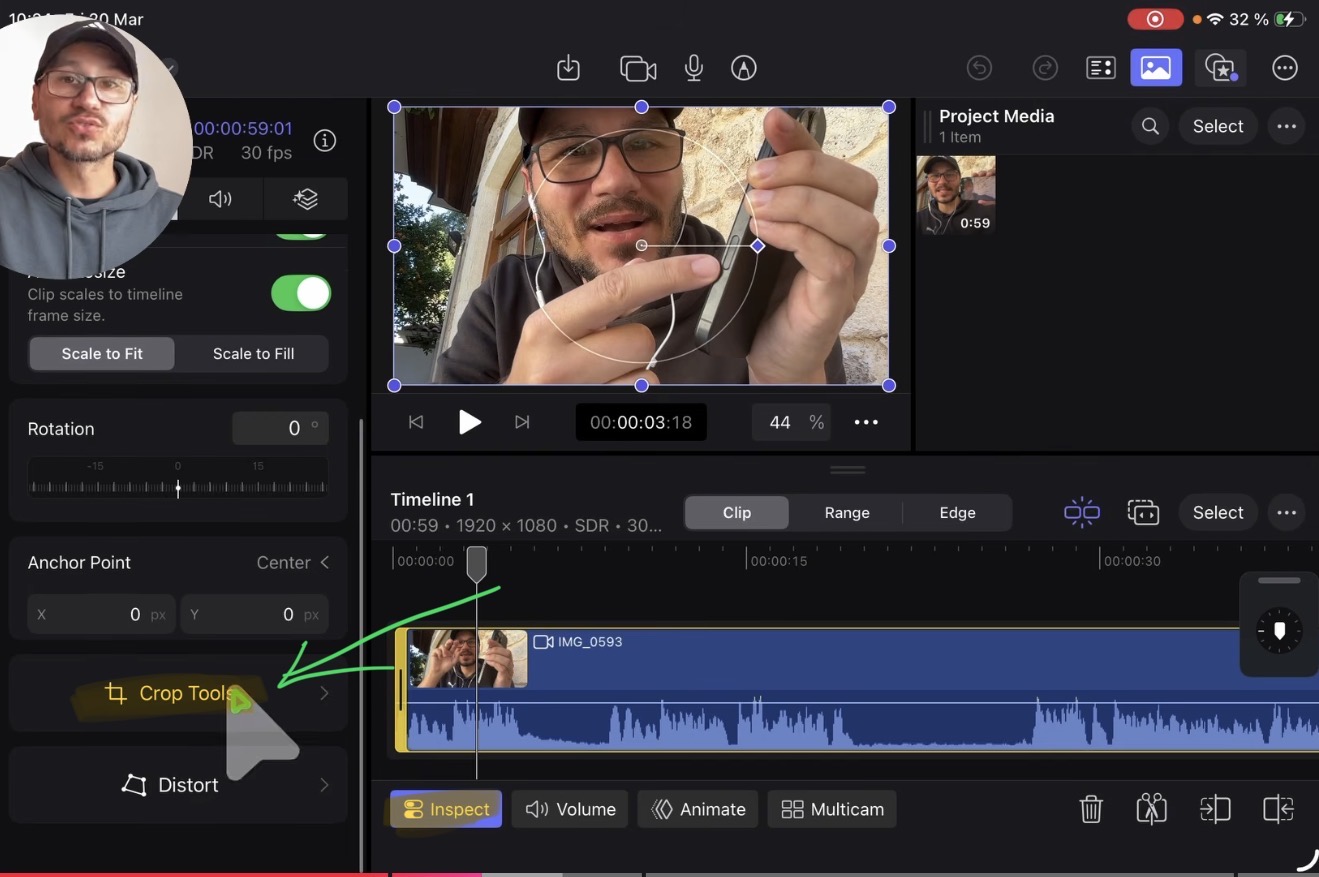Expand the Crop Tools section

pyautogui.click(x=178, y=692)
